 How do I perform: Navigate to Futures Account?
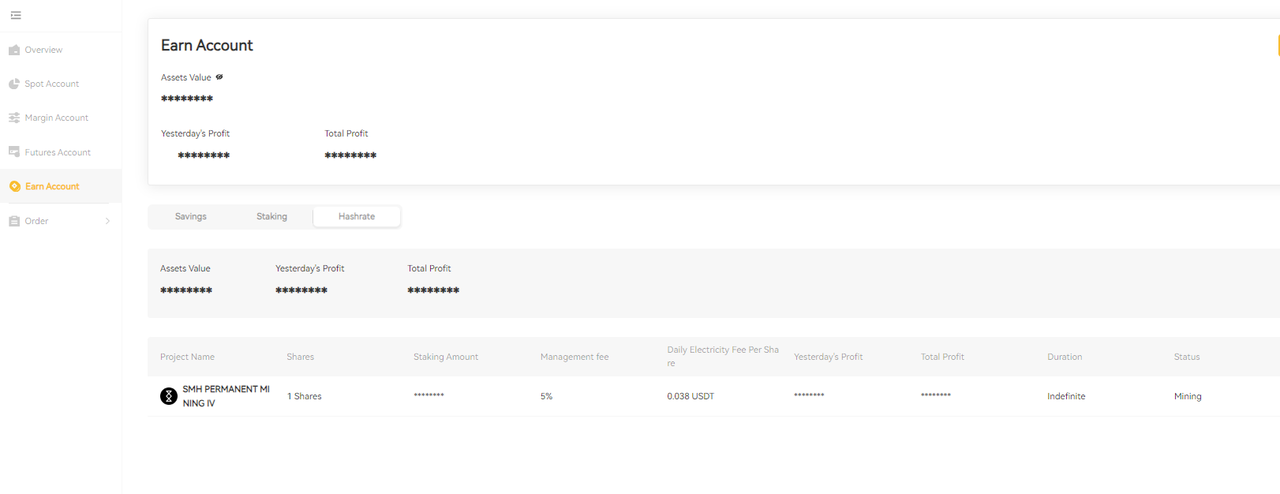point(58,152)
